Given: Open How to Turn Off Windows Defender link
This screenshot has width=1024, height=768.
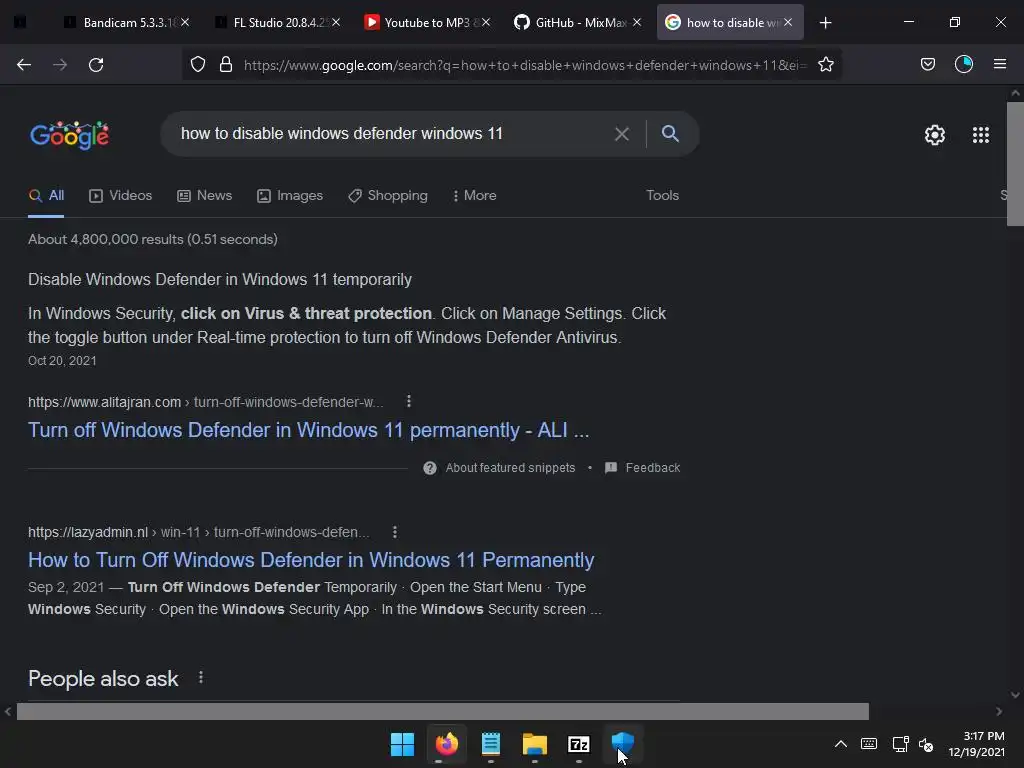Looking at the screenshot, I should click(311, 560).
